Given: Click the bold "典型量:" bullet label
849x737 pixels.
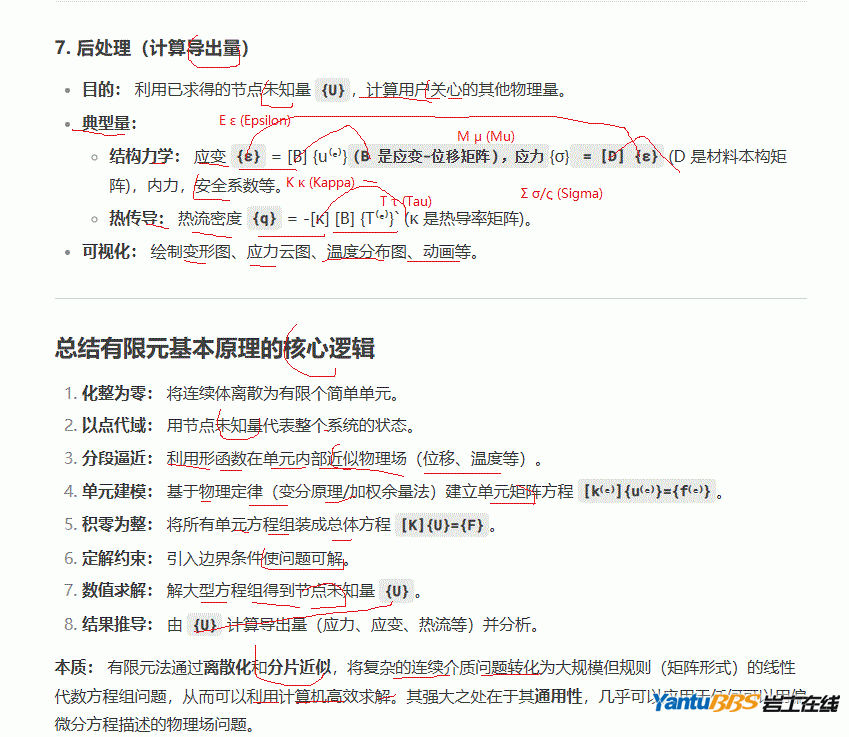Looking at the screenshot, I should 109,123.
